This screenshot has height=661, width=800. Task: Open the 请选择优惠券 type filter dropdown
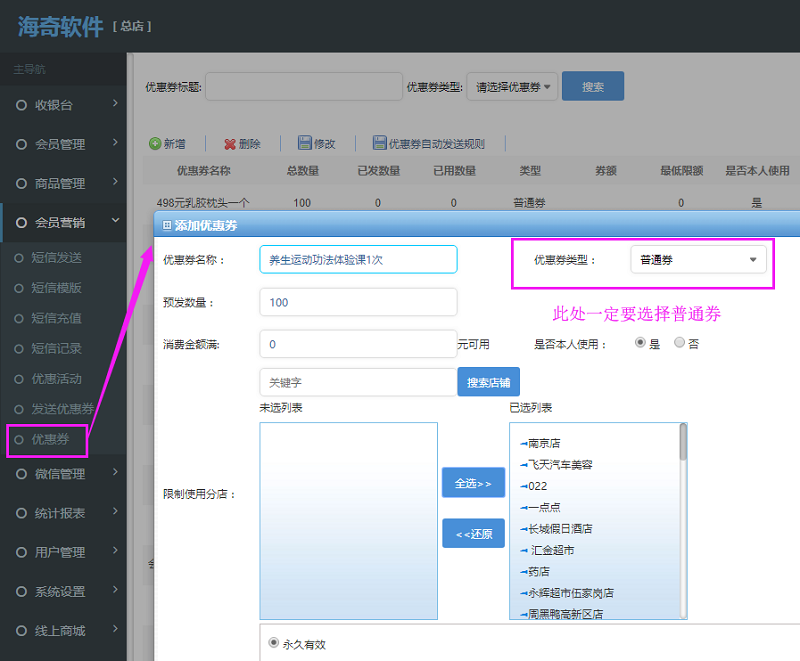point(512,86)
